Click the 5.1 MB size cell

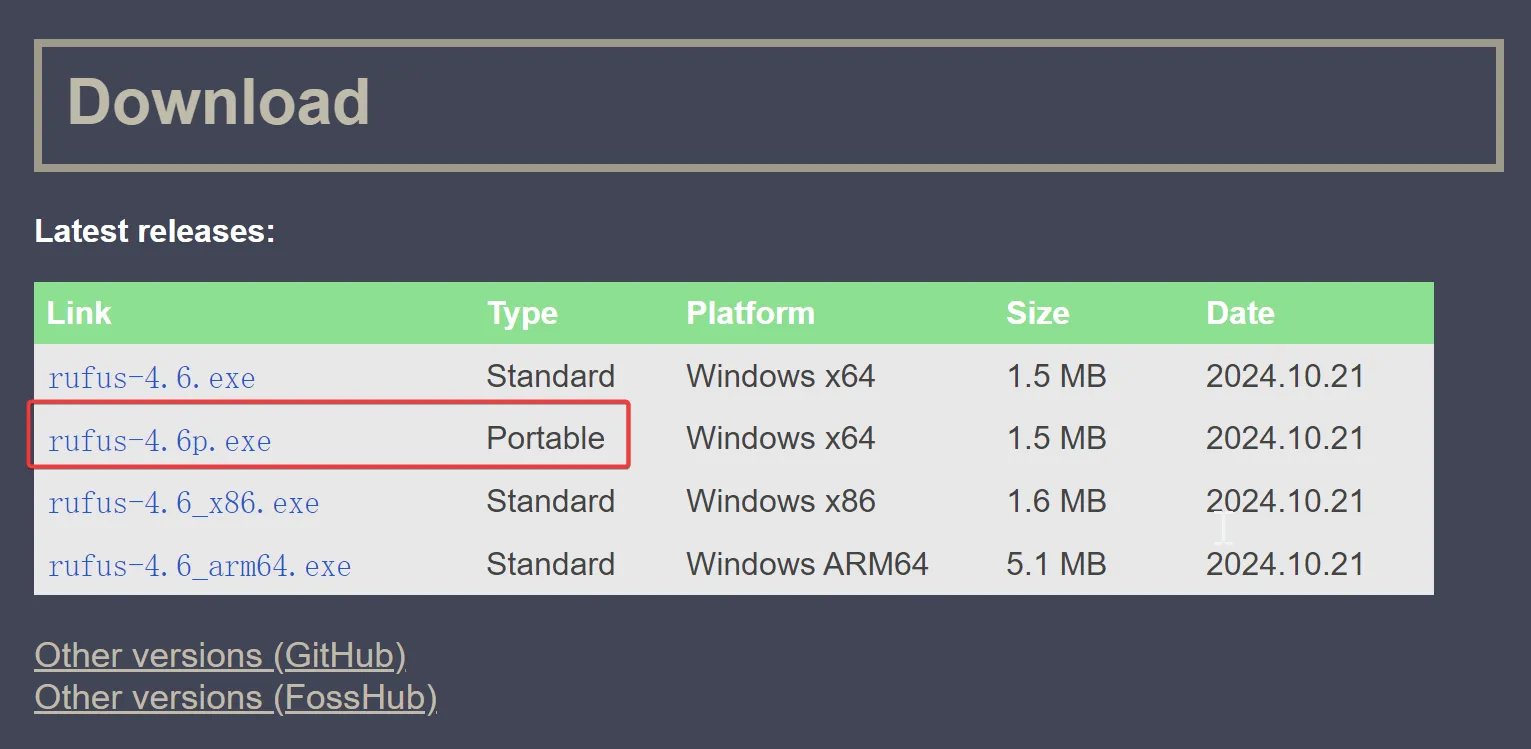1056,564
